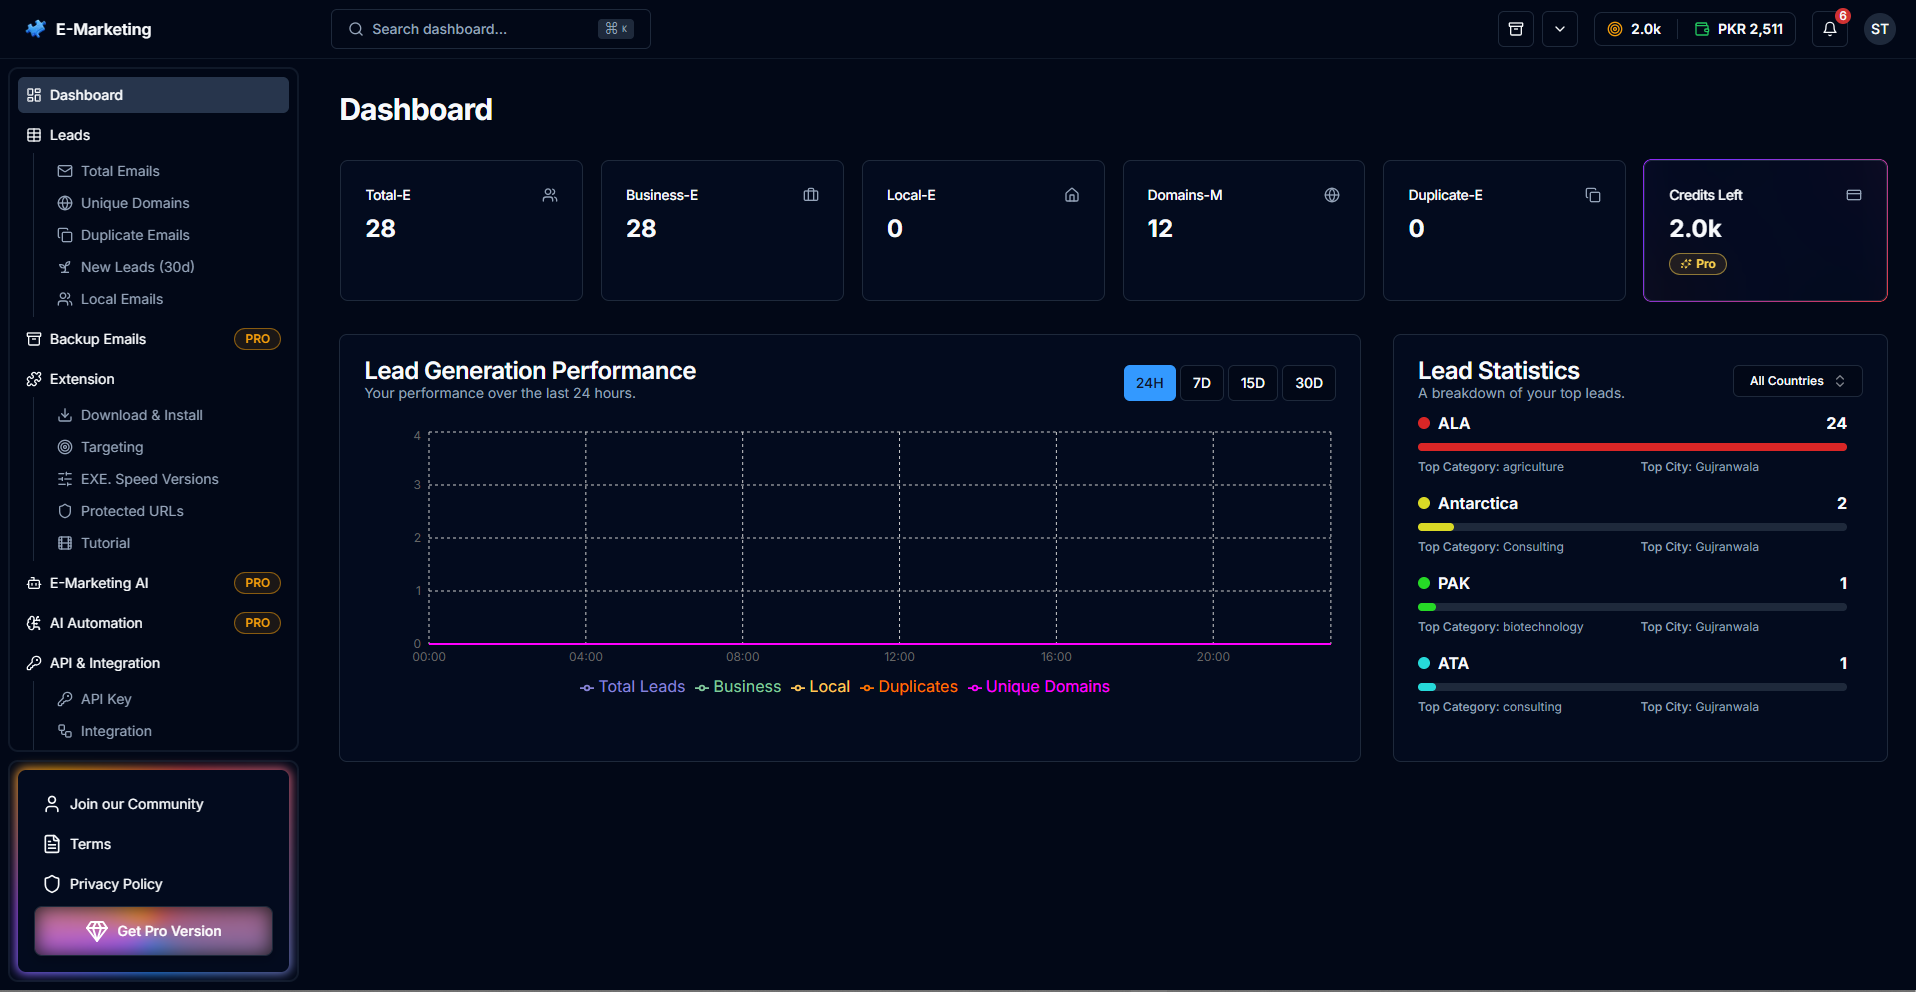This screenshot has width=1916, height=992.
Task: Open the Privacy Policy link
Action: point(116,884)
